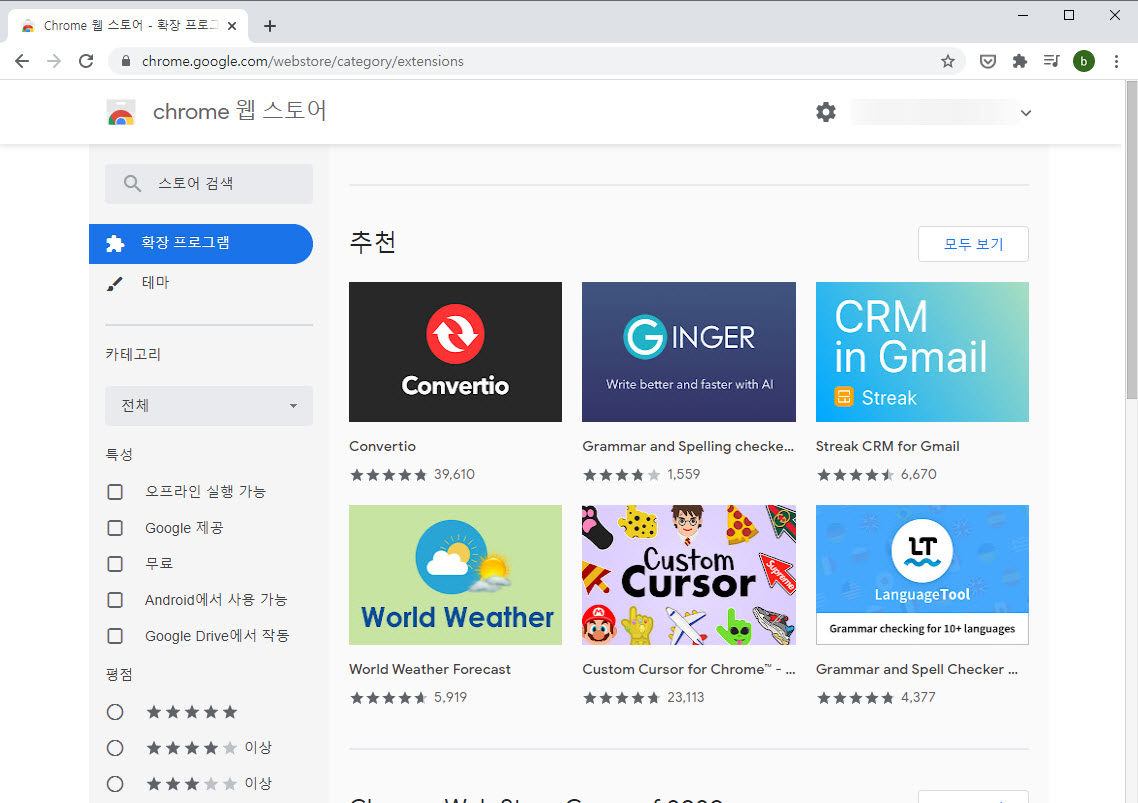Click Streak CRM for Gmail title
The height and width of the screenshot is (803, 1138).
[x=888, y=447]
